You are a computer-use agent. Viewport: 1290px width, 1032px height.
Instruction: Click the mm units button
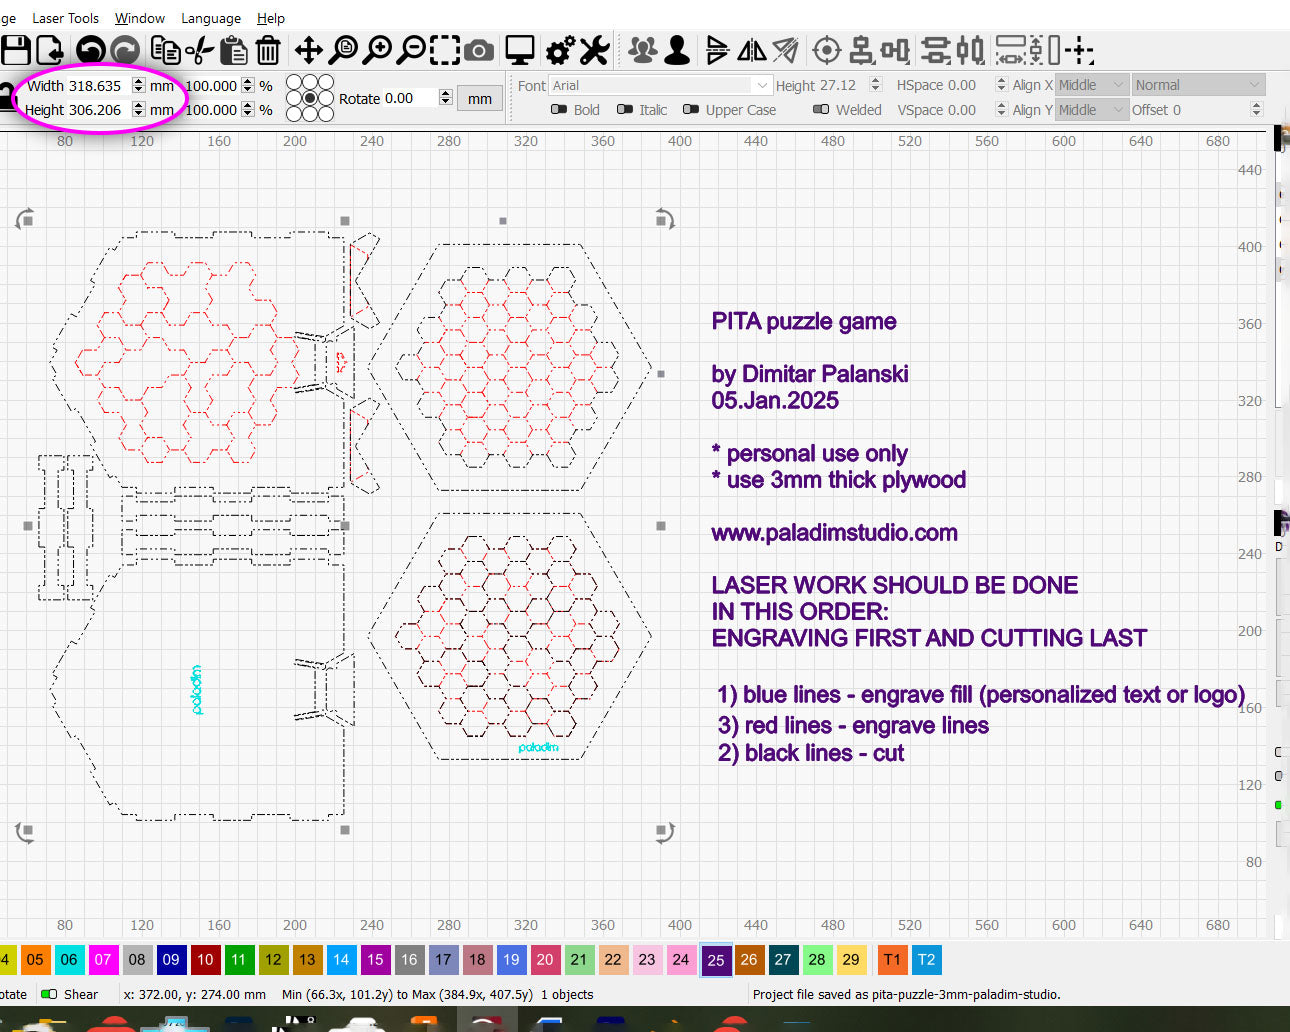click(480, 99)
